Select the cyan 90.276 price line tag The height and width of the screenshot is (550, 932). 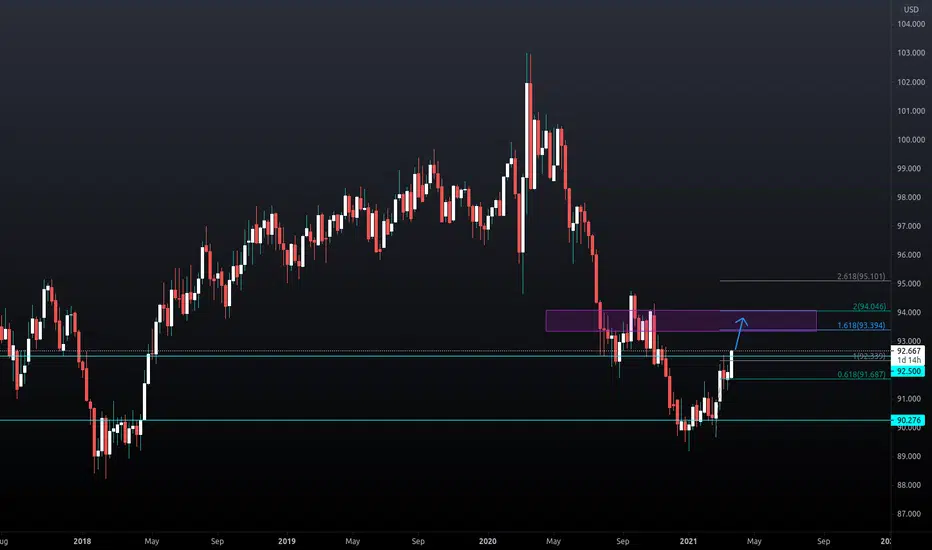coord(908,420)
